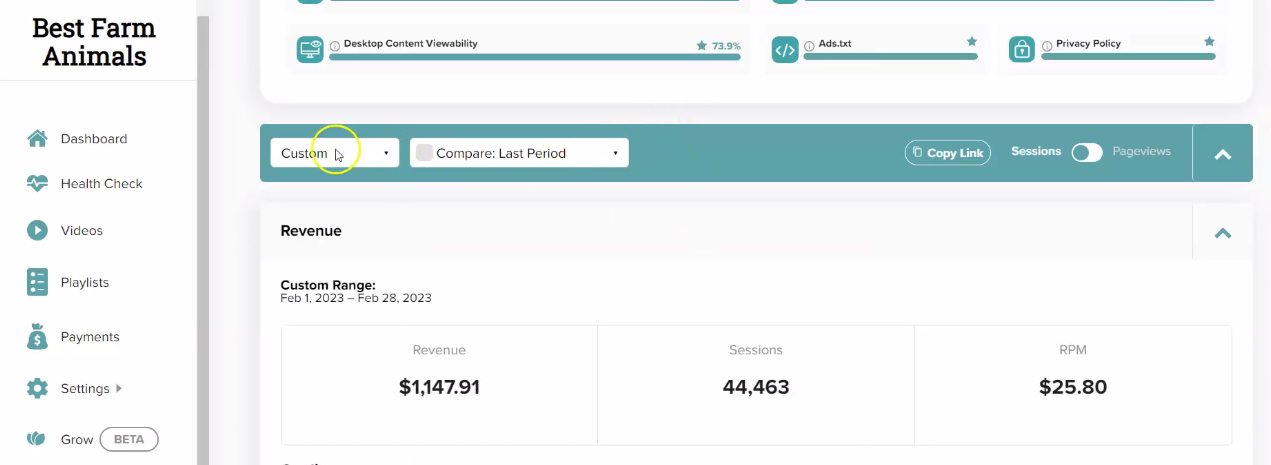Screen dimensions: 1271x465
Task: Open the Health Check heartbeat icon
Action: (x=37, y=184)
